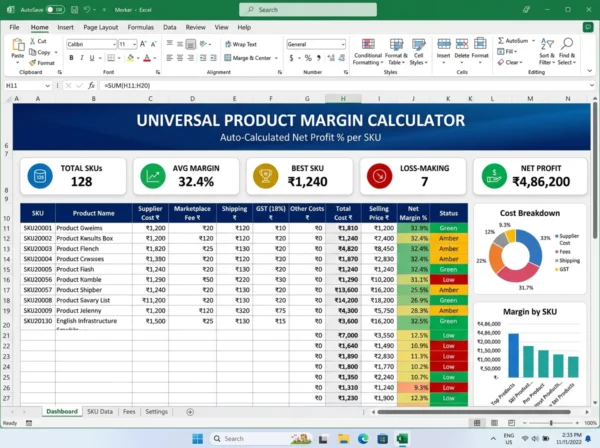
Task: Click the Insert function fx icon
Action: pyautogui.click(x=91, y=85)
